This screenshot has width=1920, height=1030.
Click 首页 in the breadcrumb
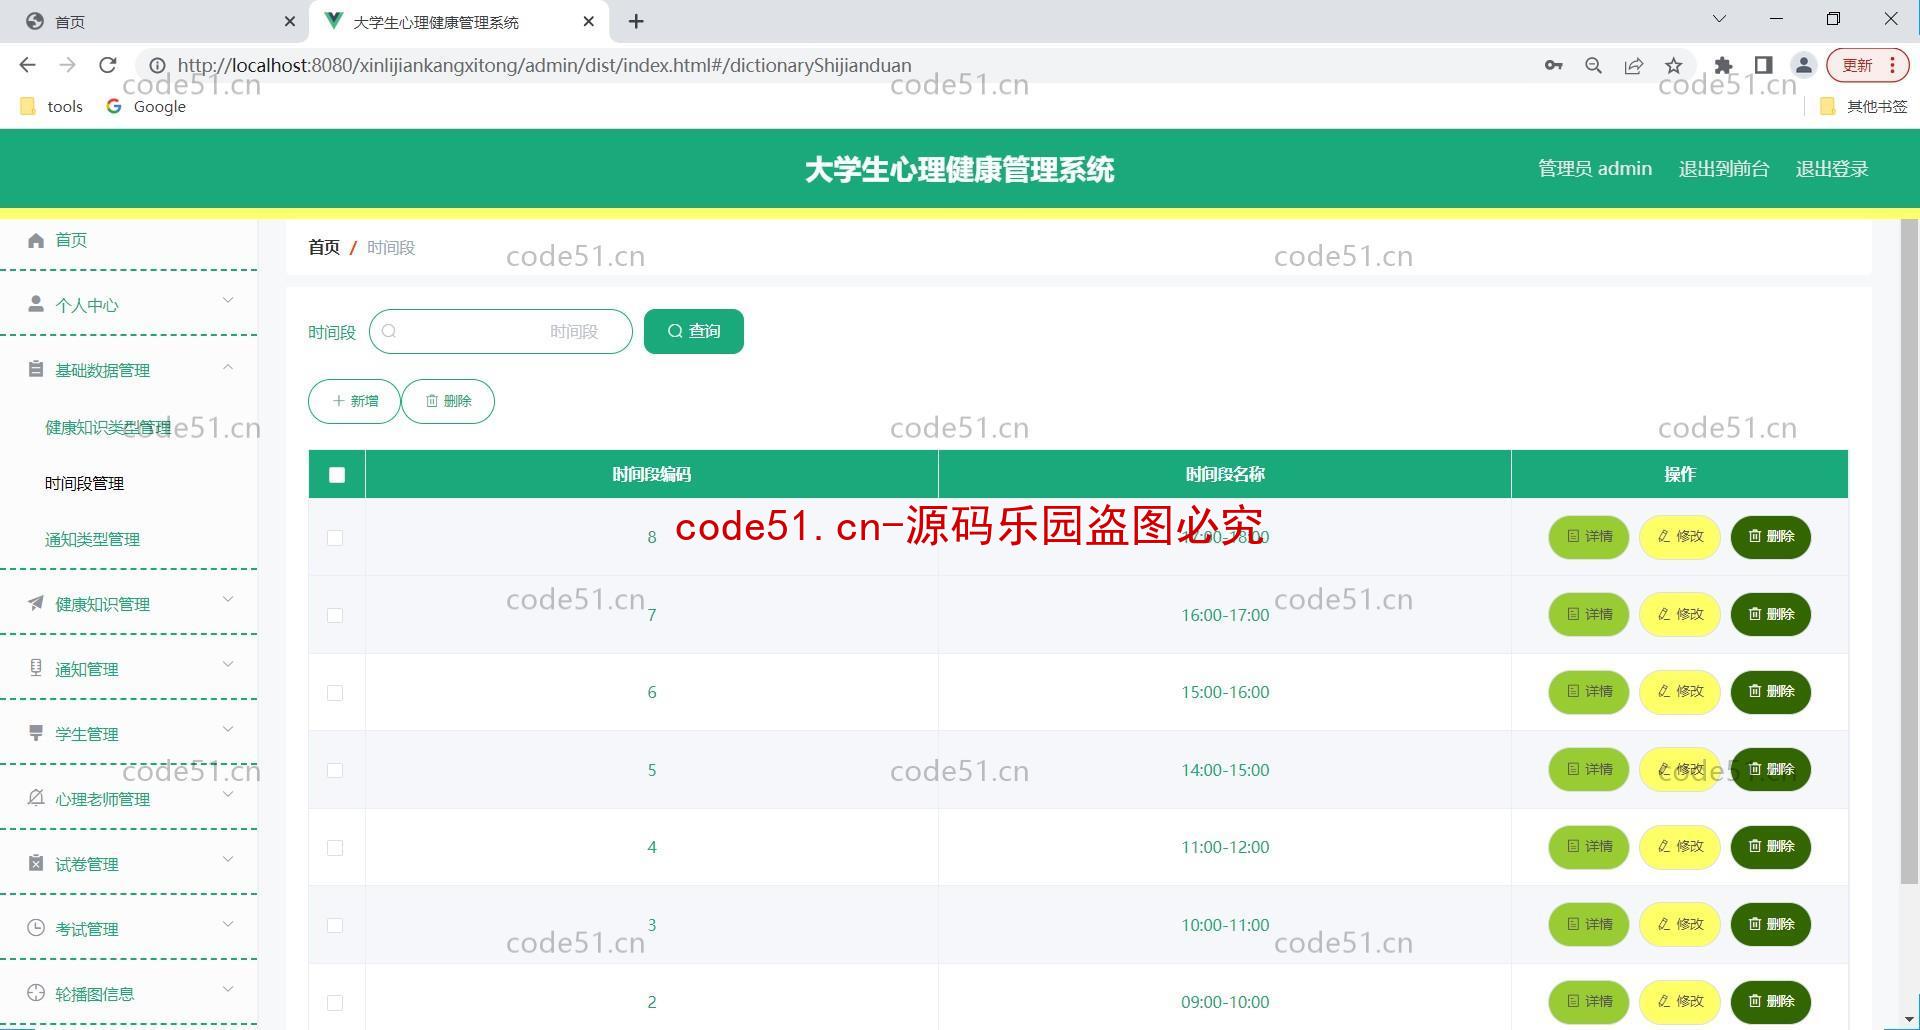click(324, 247)
